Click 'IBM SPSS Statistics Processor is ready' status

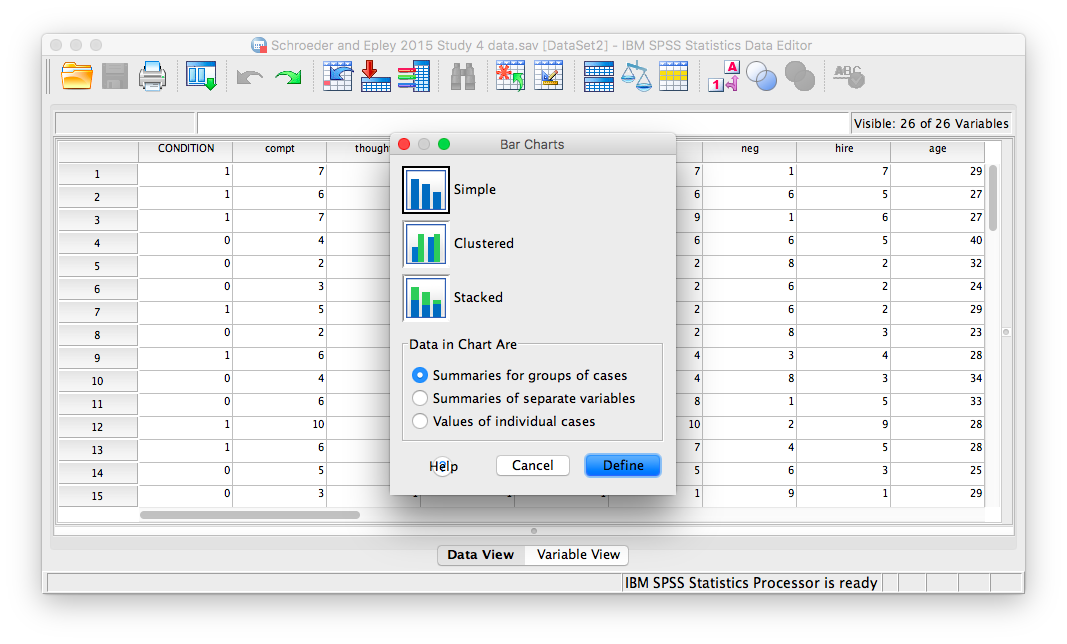click(x=751, y=583)
